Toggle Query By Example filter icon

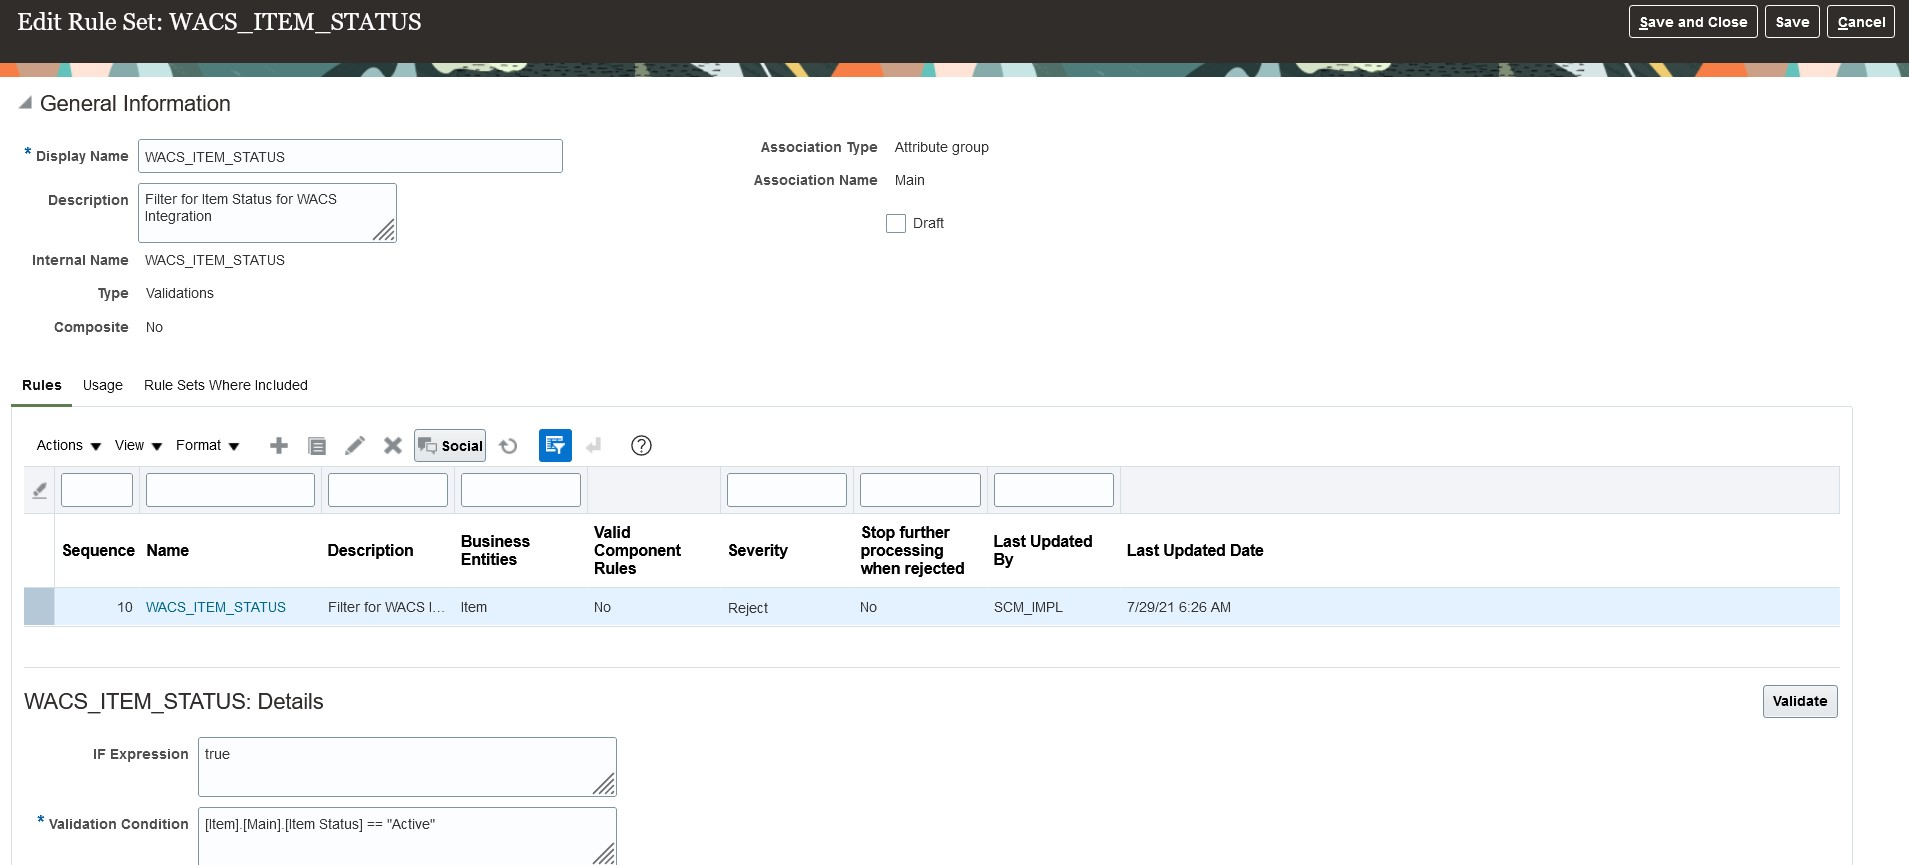tap(555, 446)
